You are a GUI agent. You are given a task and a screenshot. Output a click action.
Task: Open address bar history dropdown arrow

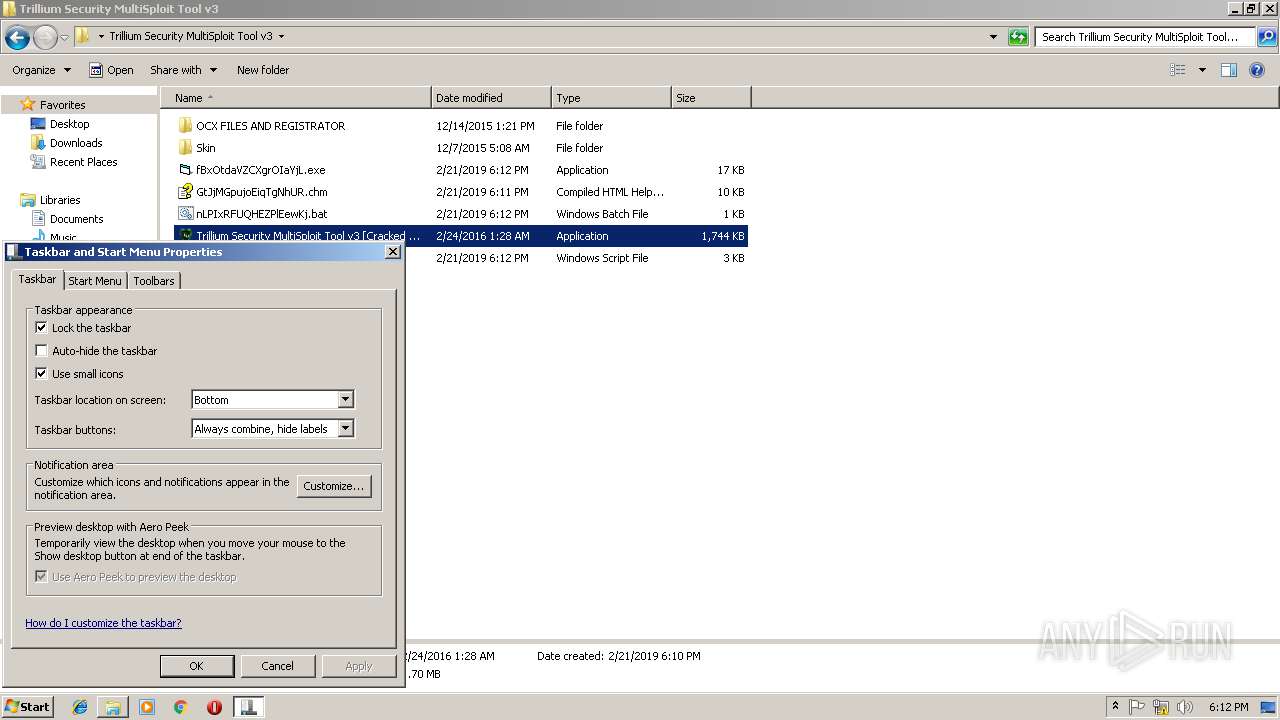coord(993,37)
